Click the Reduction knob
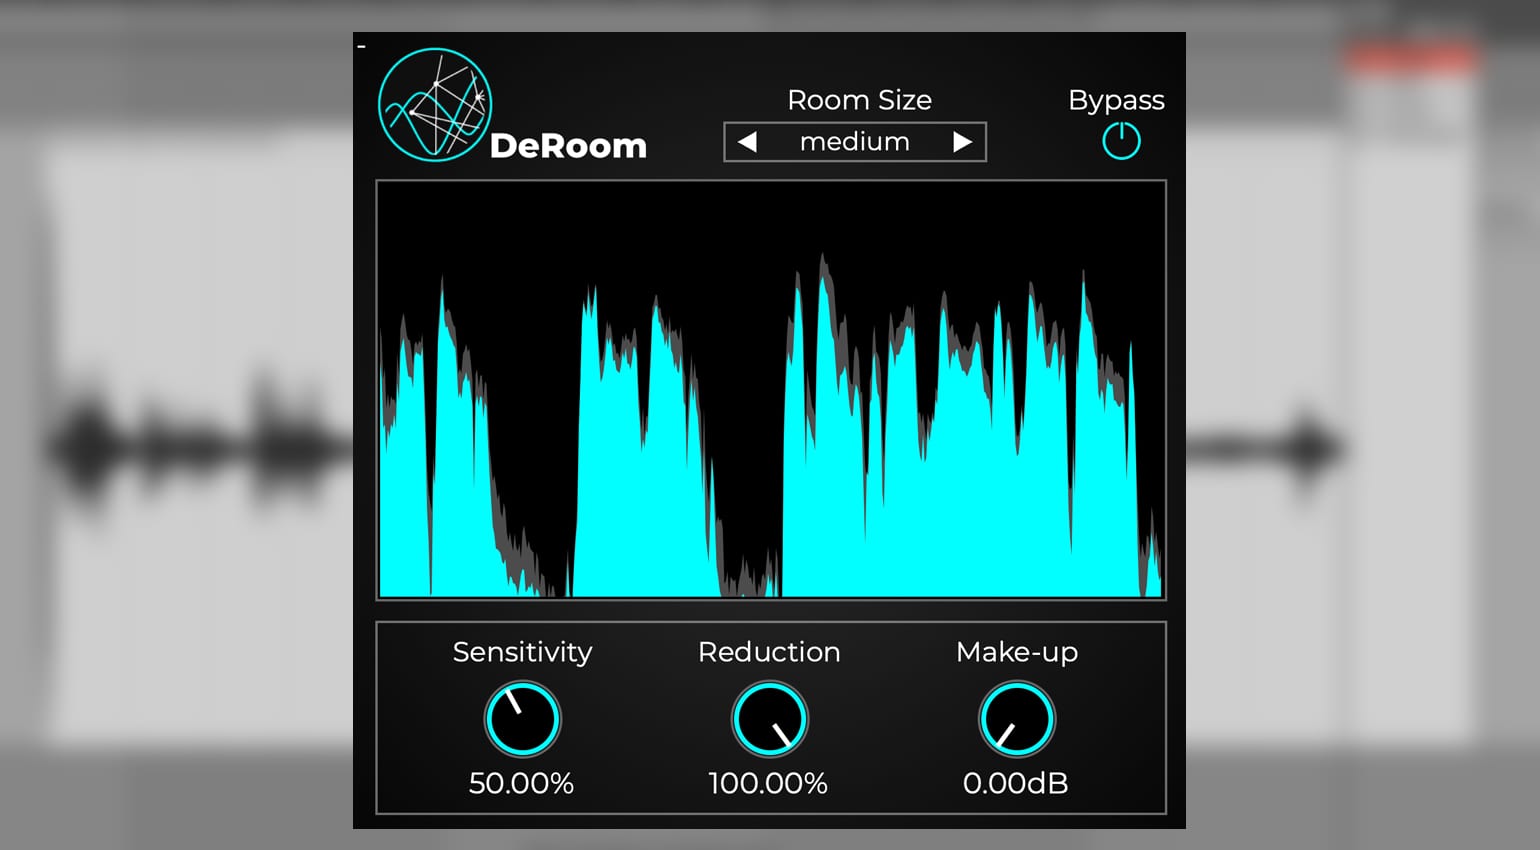 coord(769,718)
